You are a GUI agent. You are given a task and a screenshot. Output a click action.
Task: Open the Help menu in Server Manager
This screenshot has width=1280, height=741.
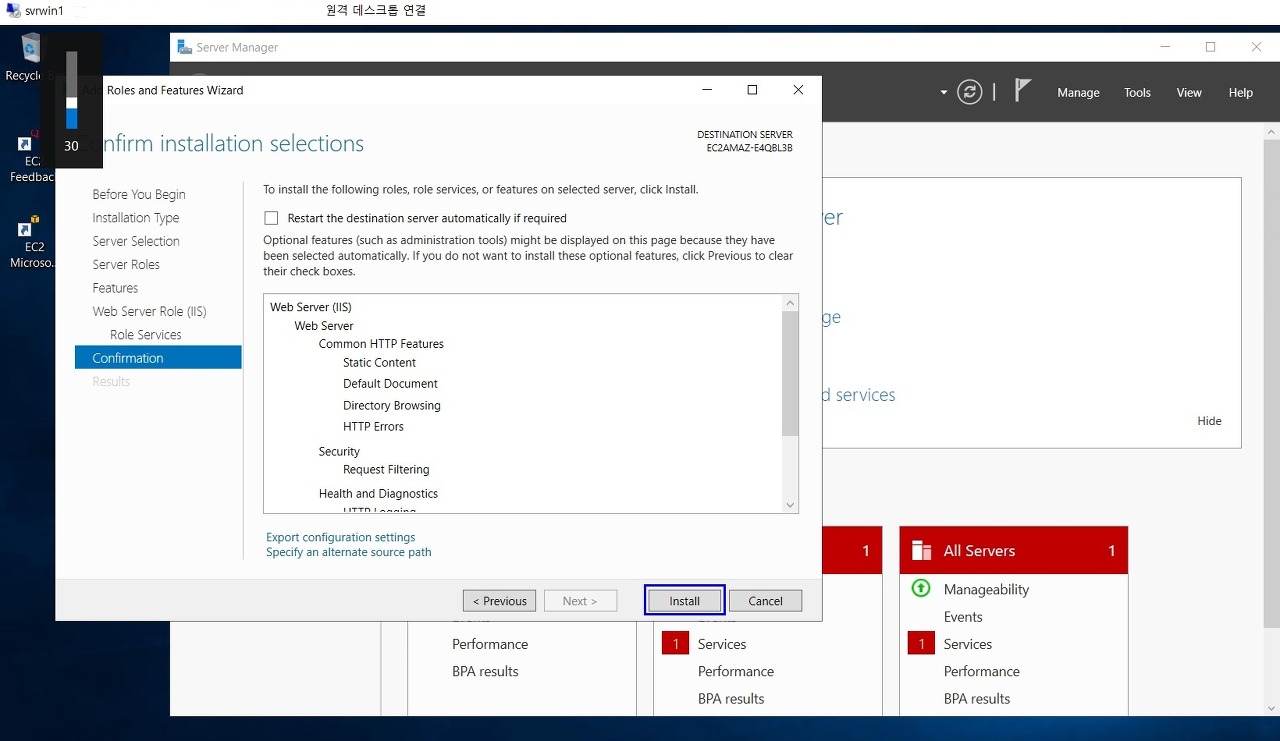pyautogui.click(x=1241, y=93)
